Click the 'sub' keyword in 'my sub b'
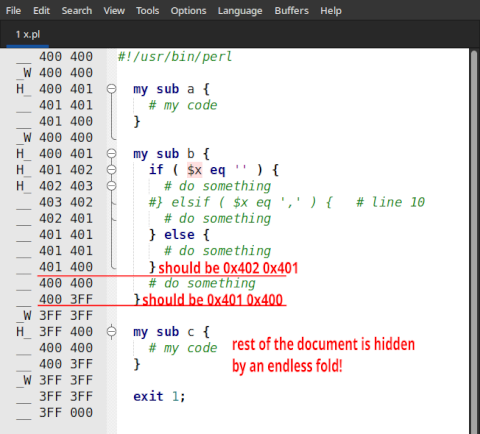 (x=168, y=154)
